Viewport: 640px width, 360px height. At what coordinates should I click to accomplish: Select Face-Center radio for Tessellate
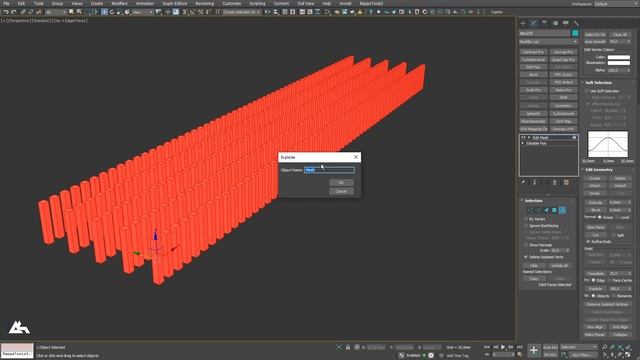coord(609,280)
